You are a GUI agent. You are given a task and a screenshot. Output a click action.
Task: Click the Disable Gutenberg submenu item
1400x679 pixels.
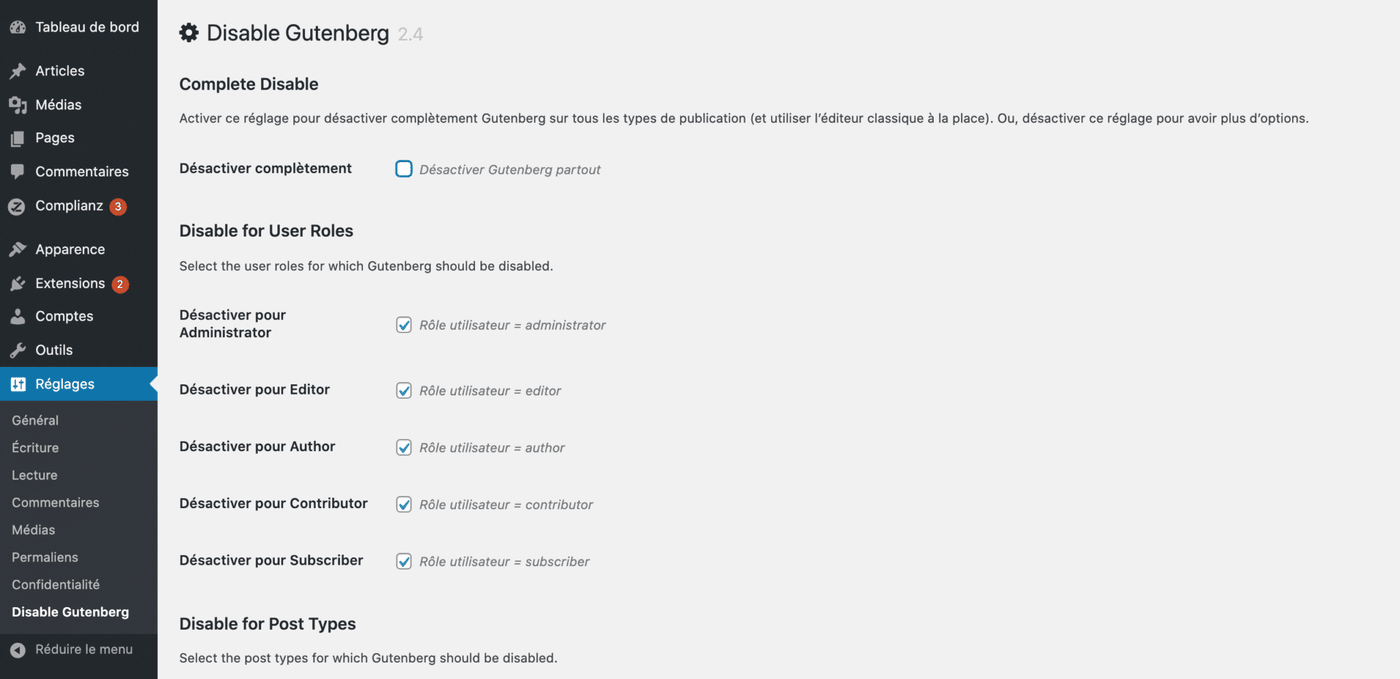coord(70,612)
